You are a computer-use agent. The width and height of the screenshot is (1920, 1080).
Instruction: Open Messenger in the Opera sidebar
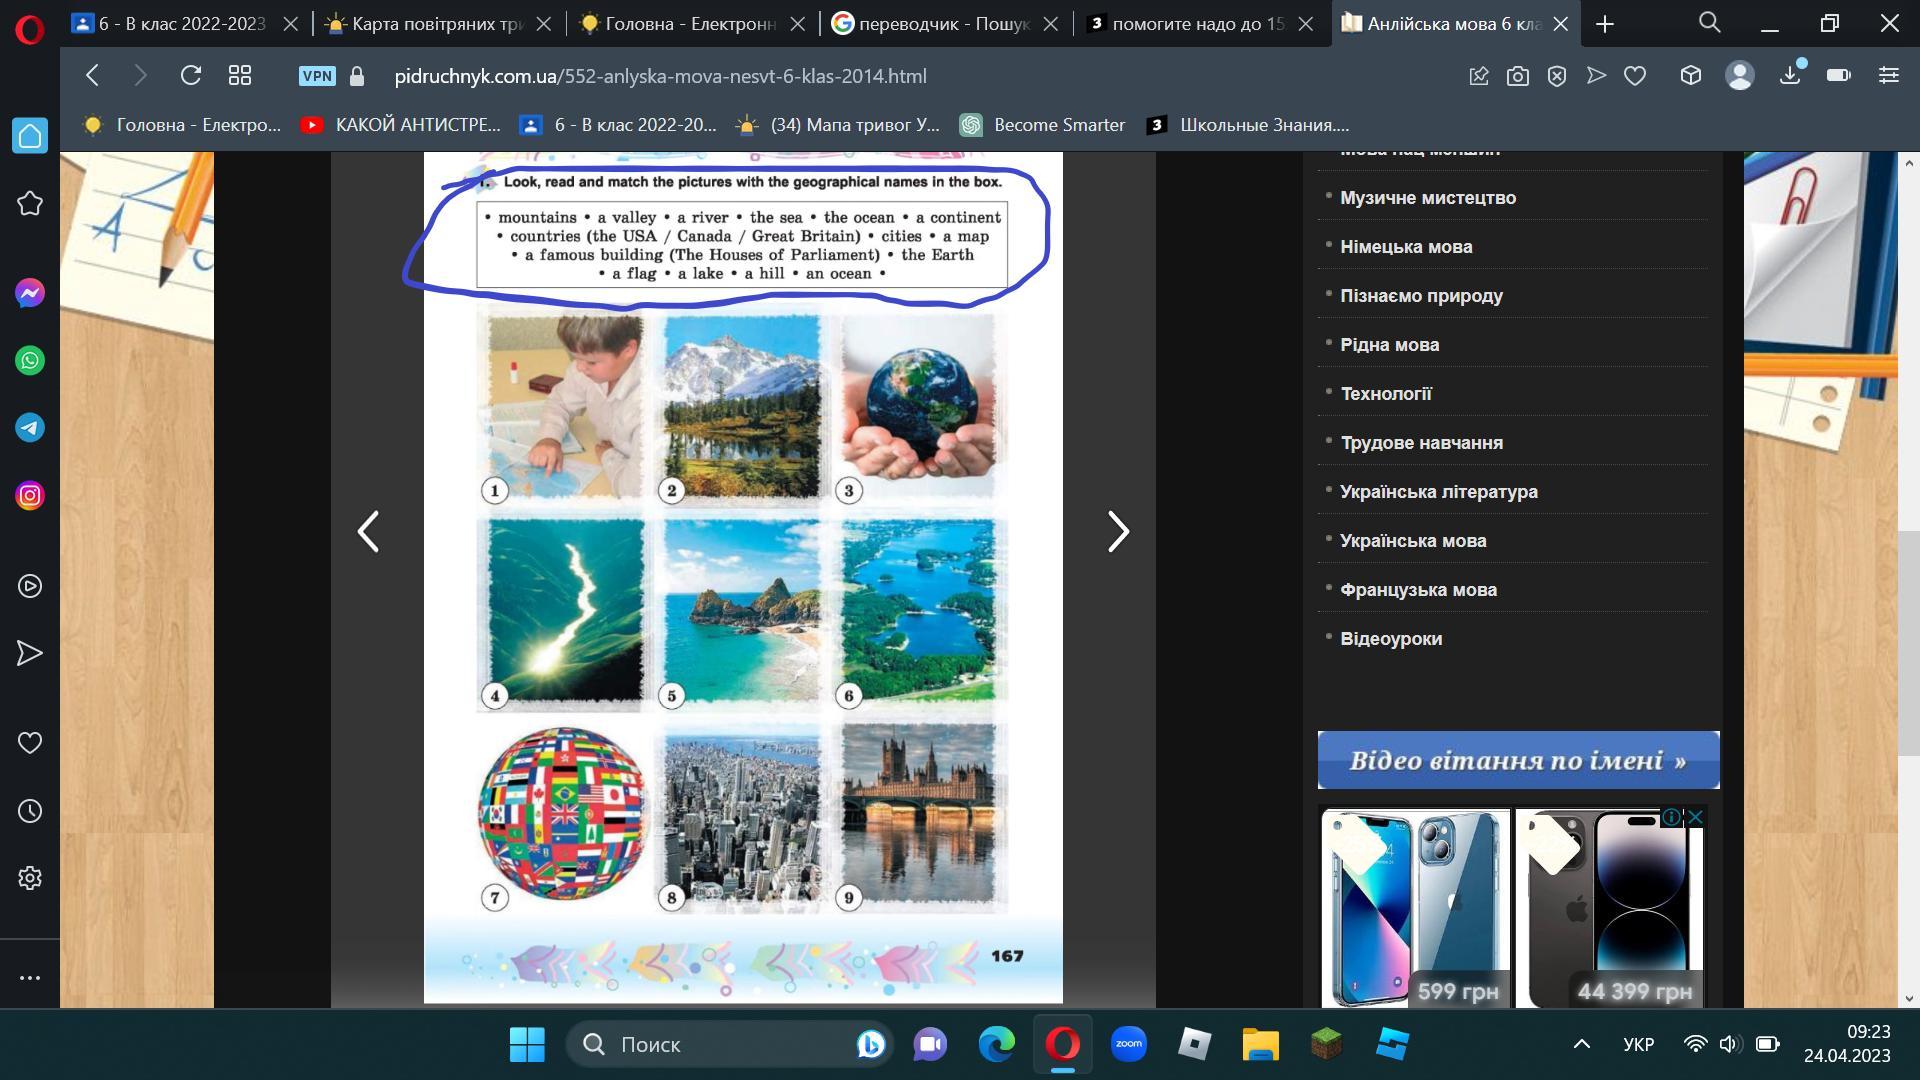tap(30, 293)
